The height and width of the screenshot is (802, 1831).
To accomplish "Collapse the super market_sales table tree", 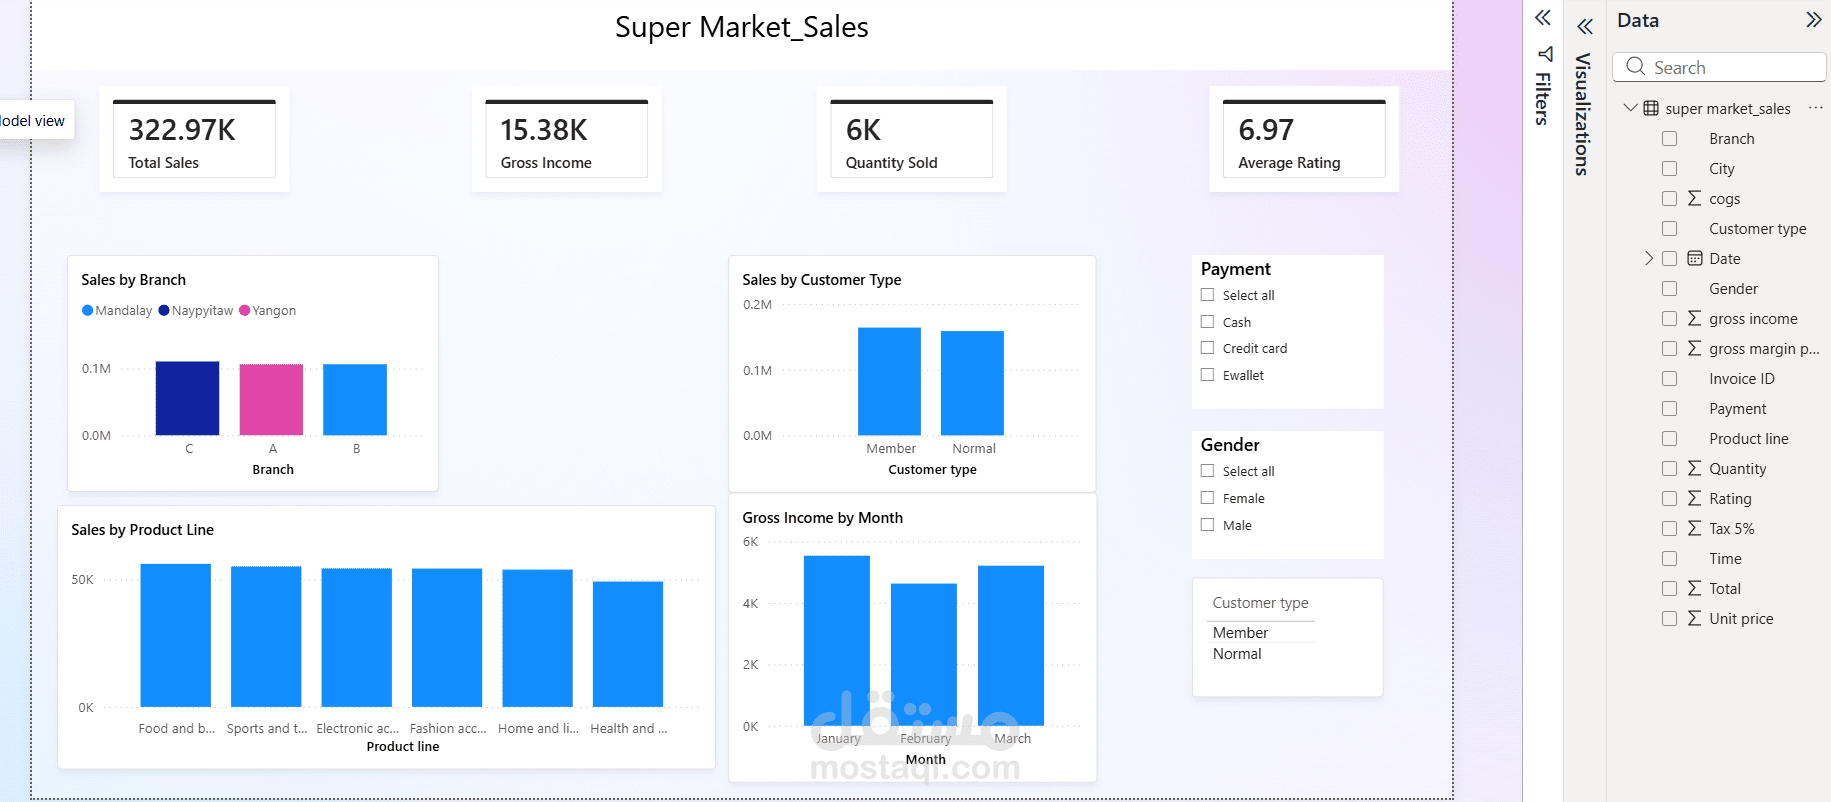I will click(x=1630, y=107).
